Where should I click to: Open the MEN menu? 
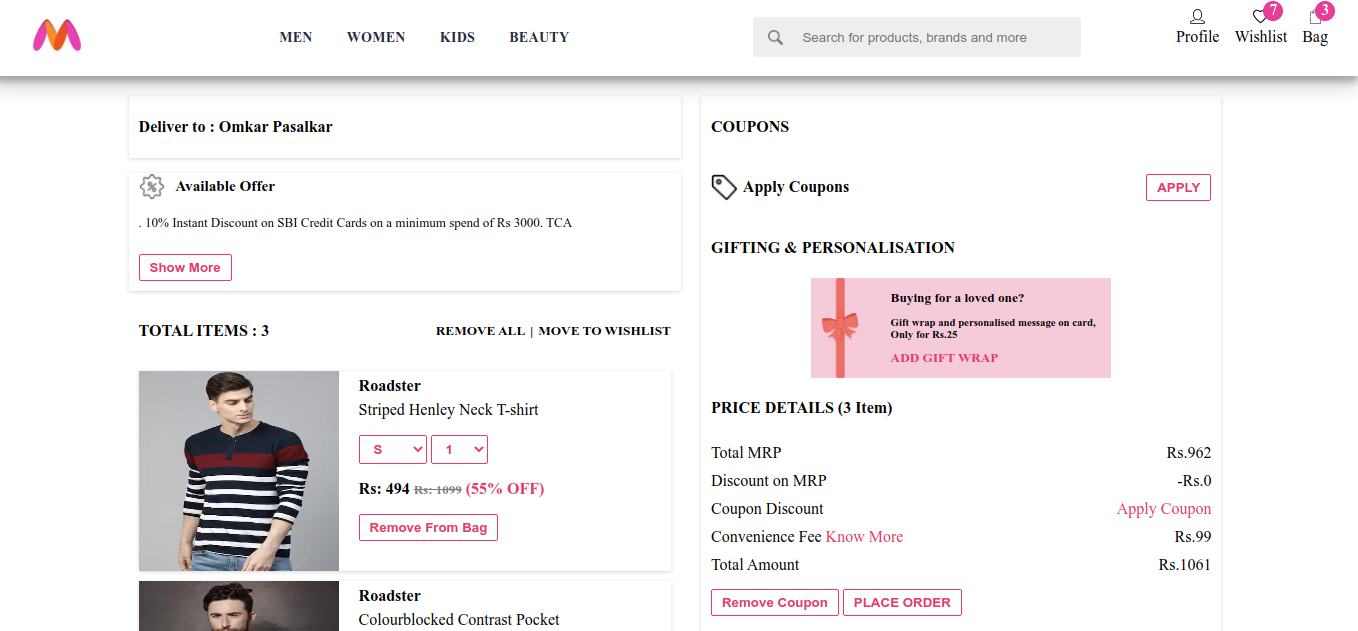click(x=296, y=37)
